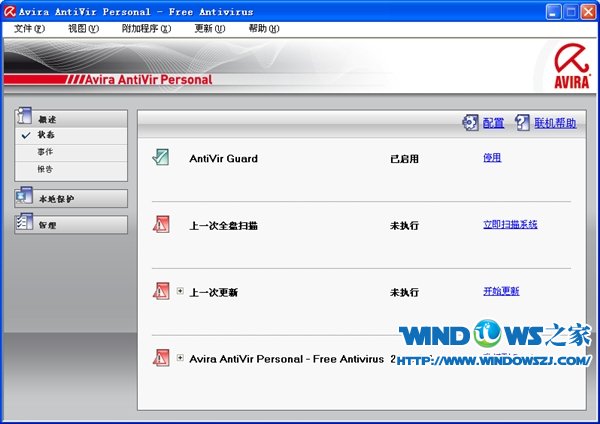The image size is (600, 424).
Task: Click the 配置 gear icon
Action: [470, 122]
